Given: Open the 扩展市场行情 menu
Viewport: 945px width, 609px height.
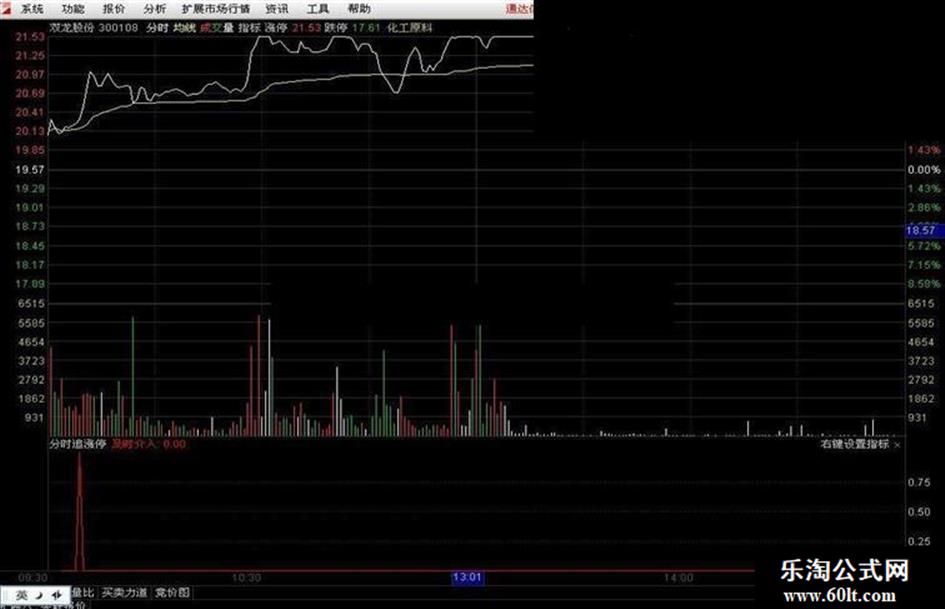Looking at the screenshot, I should tap(216, 9).
